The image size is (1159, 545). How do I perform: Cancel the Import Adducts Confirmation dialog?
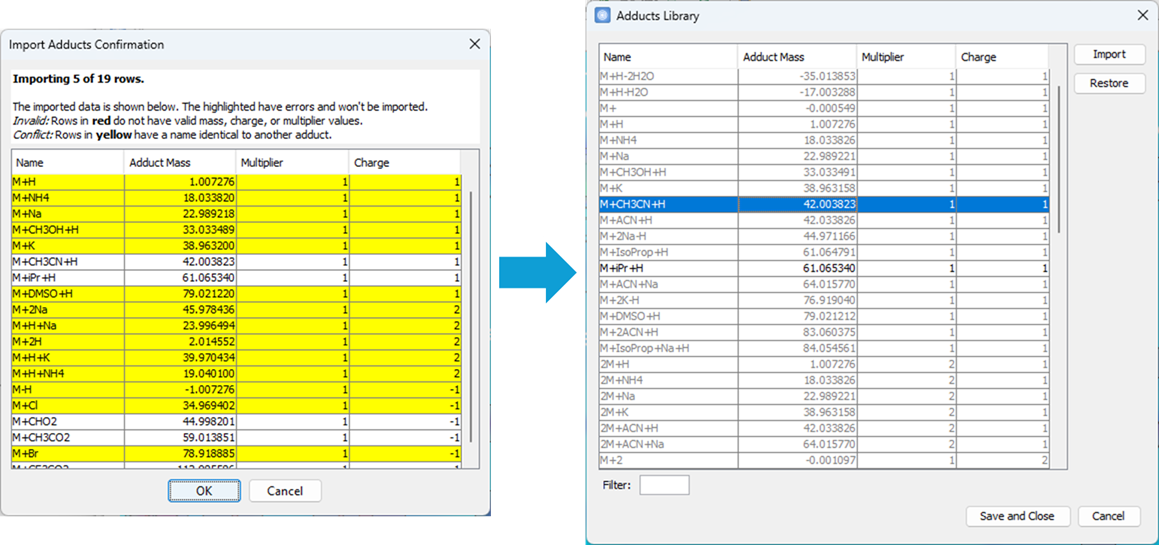pyautogui.click(x=284, y=491)
